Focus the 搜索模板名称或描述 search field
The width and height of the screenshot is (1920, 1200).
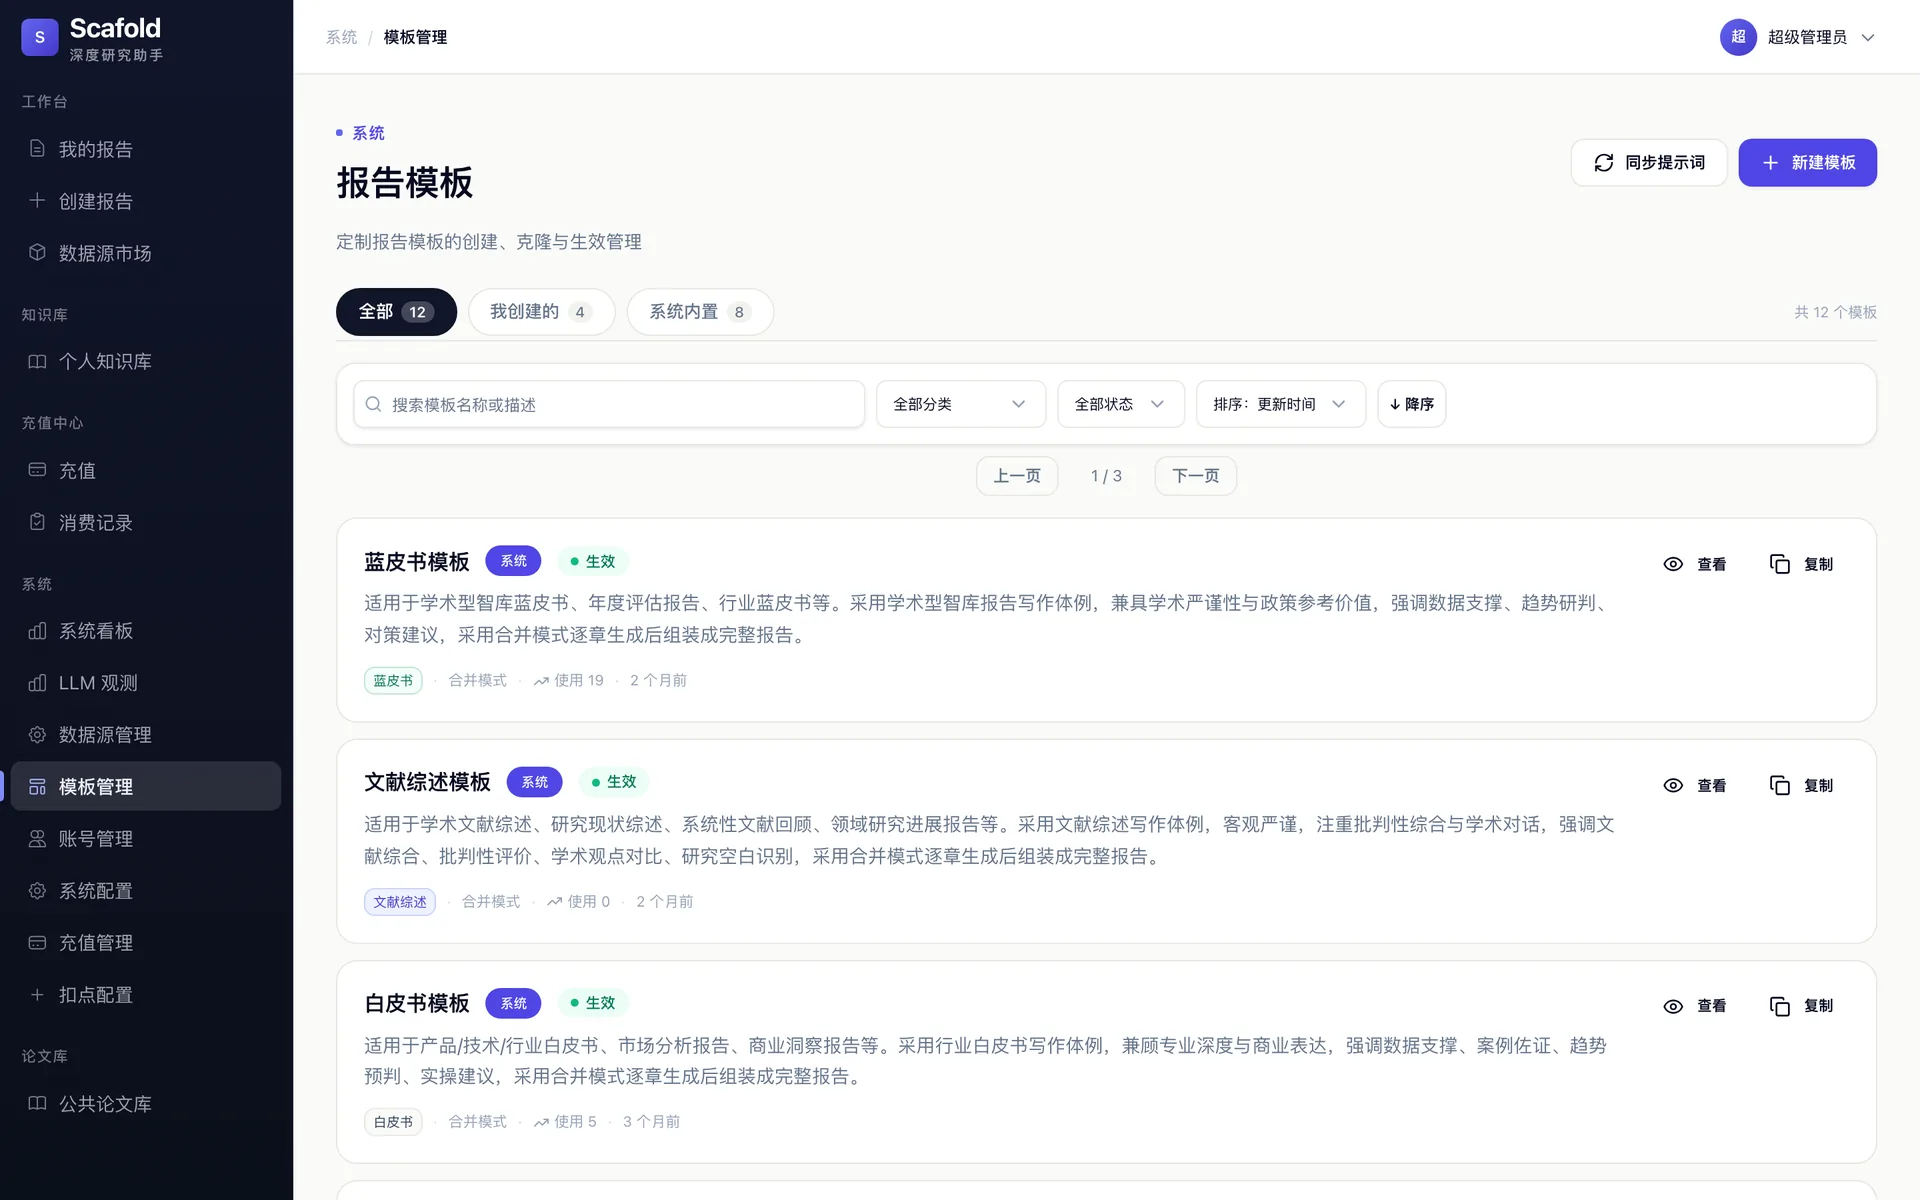click(x=608, y=404)
